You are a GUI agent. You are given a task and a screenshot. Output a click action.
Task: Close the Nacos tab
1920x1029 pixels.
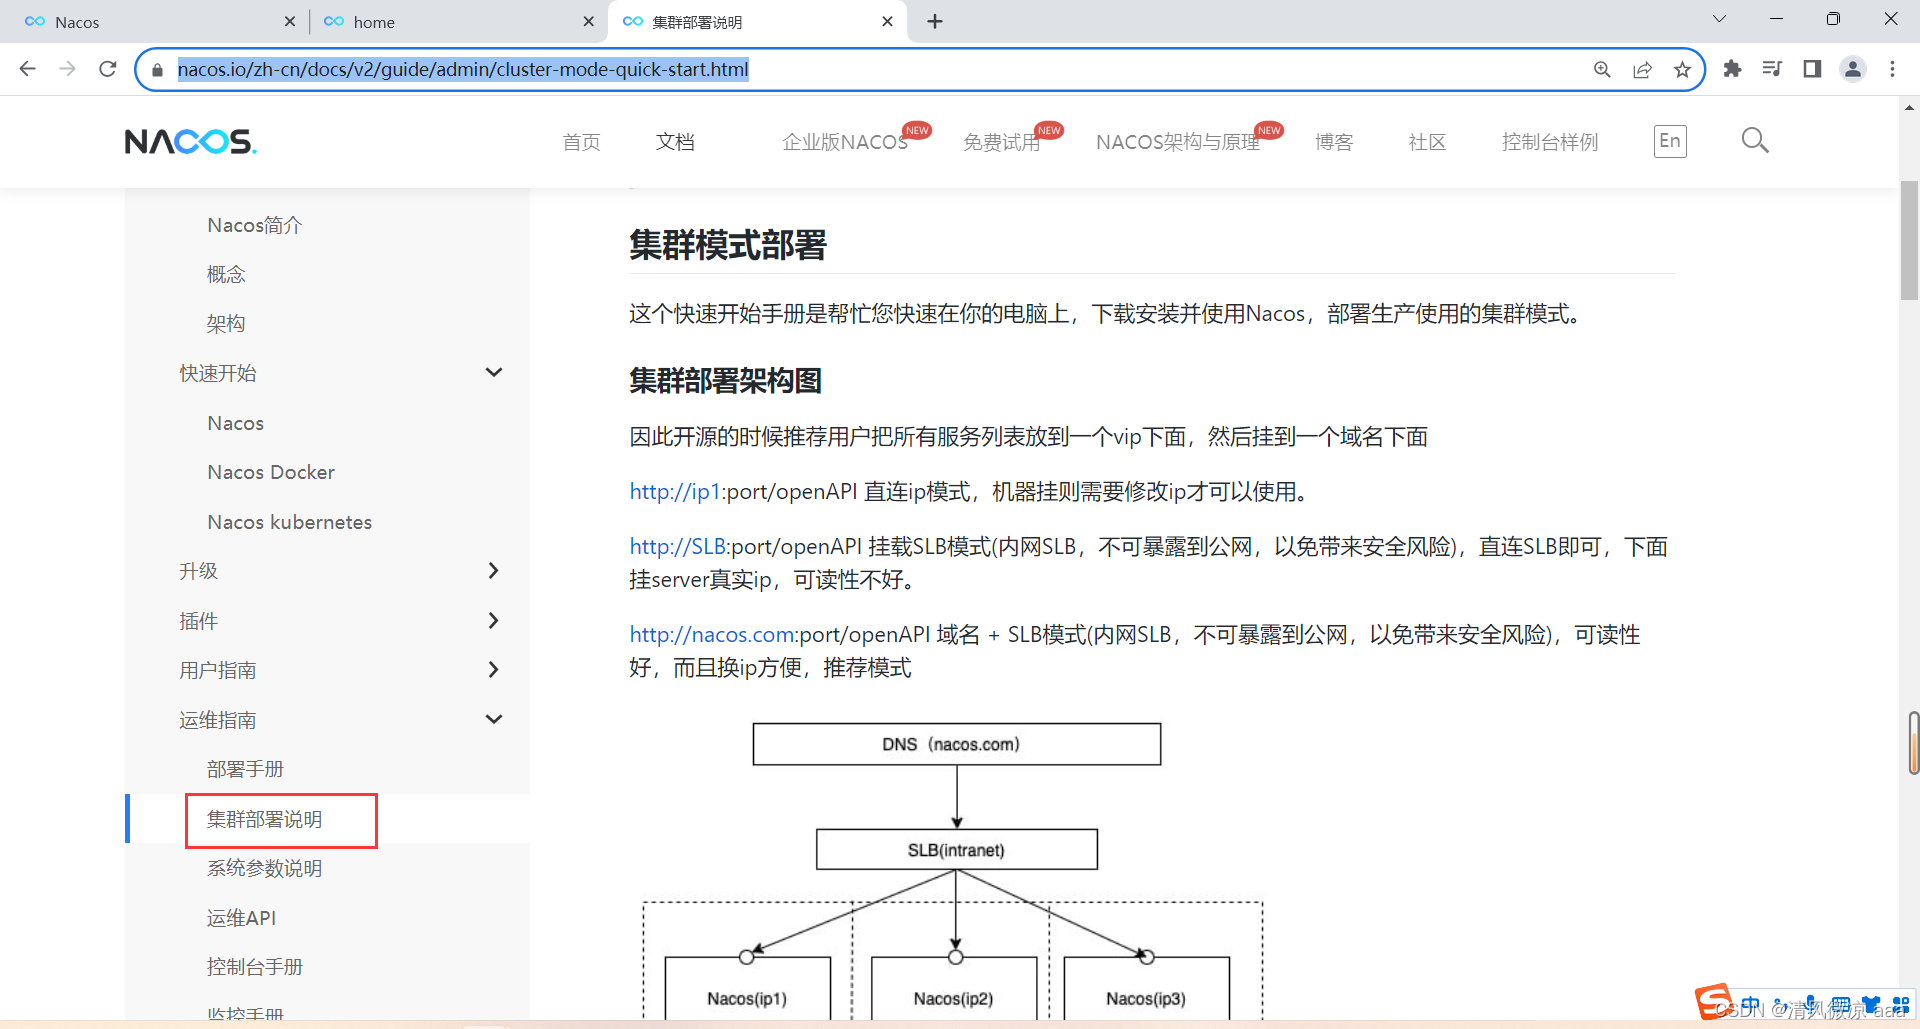tap(290, 21)
